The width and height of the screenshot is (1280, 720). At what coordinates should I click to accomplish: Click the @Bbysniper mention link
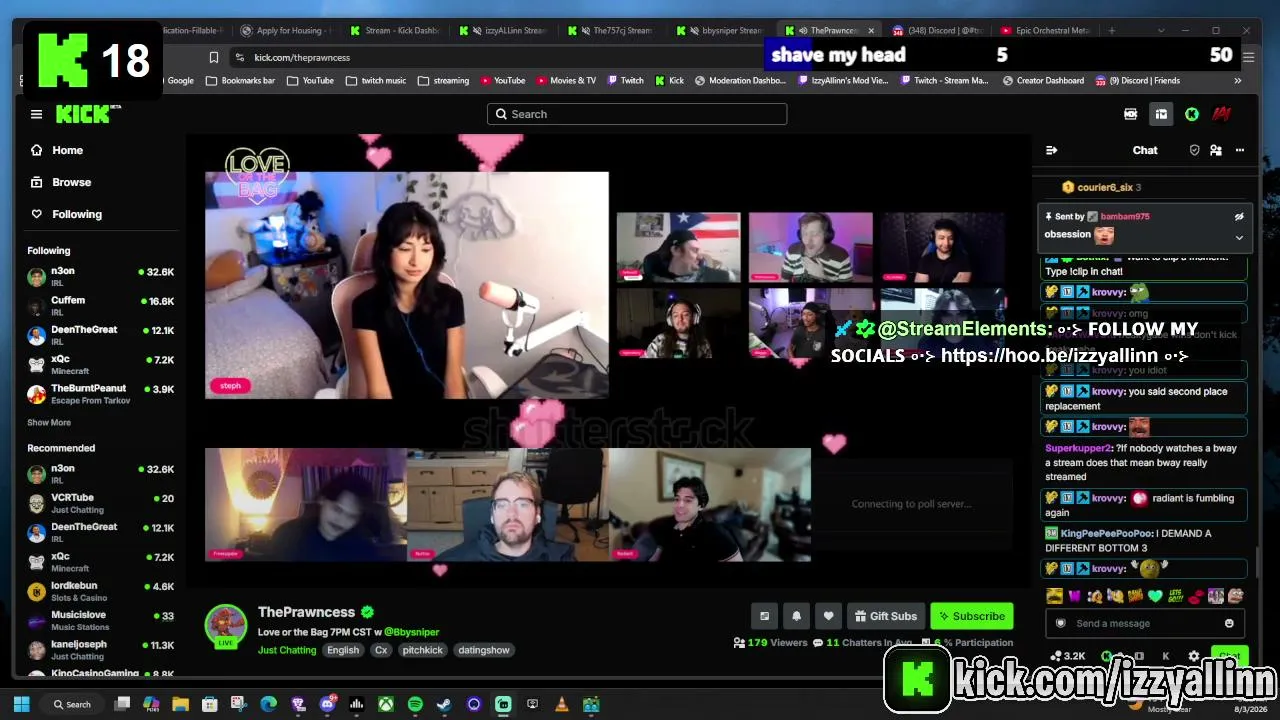tap(411, 632)
